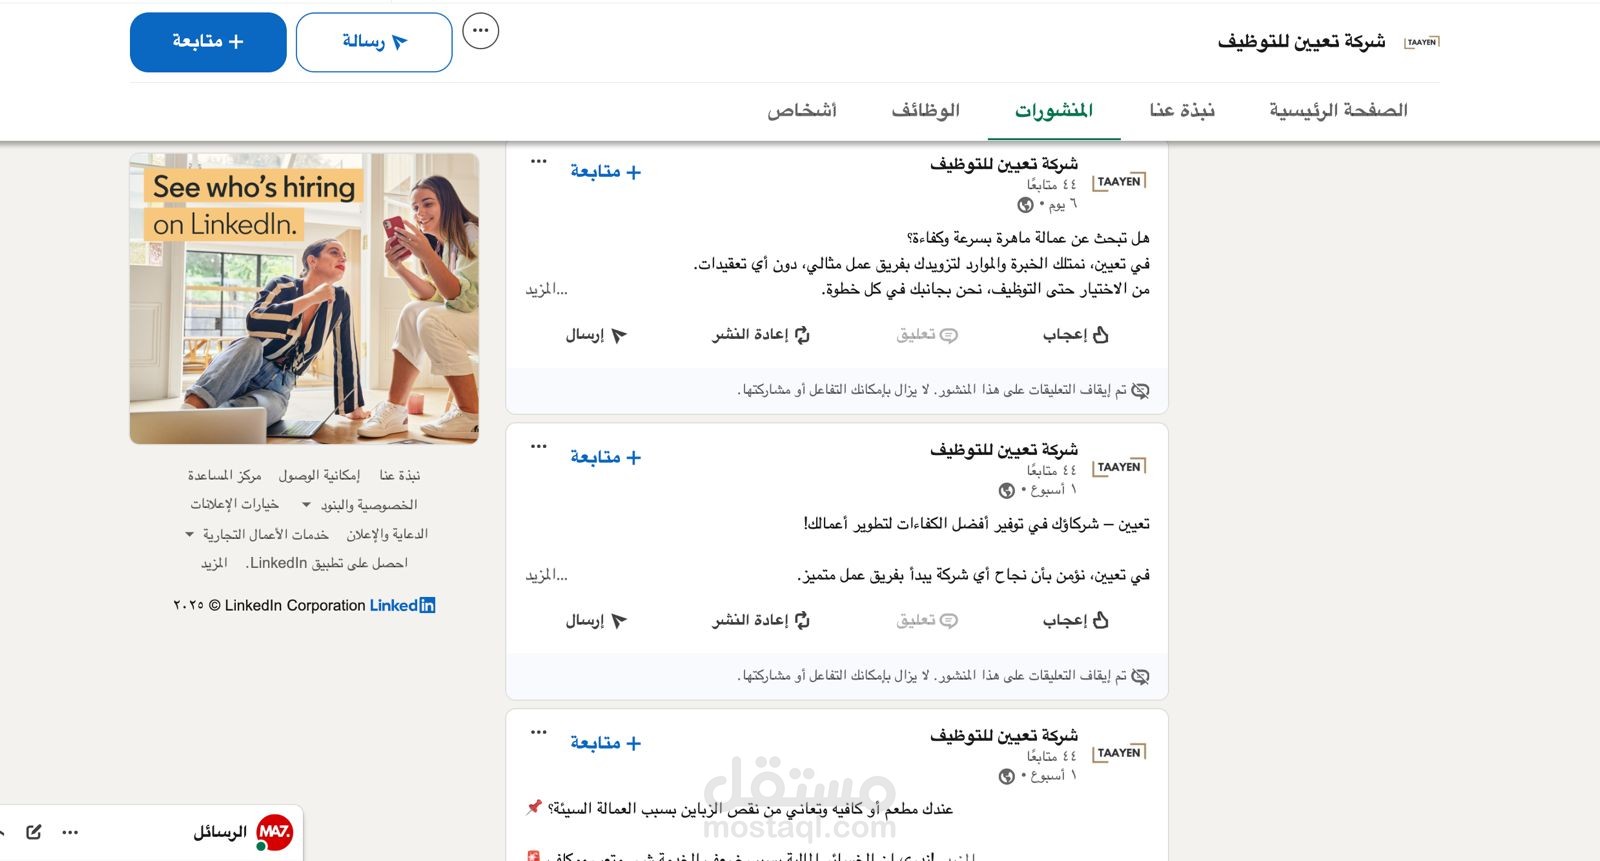
Task: Click the LinkedIn logo in footer
Action: point(402,605)
